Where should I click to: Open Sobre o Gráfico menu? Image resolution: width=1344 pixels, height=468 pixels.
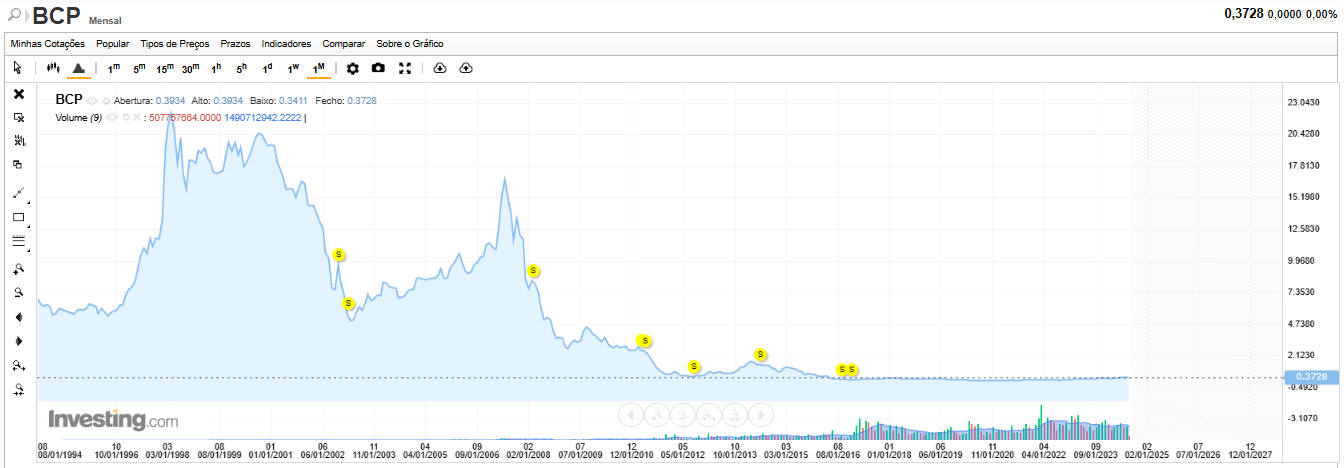pyautogui.click(x=410, y=44)
